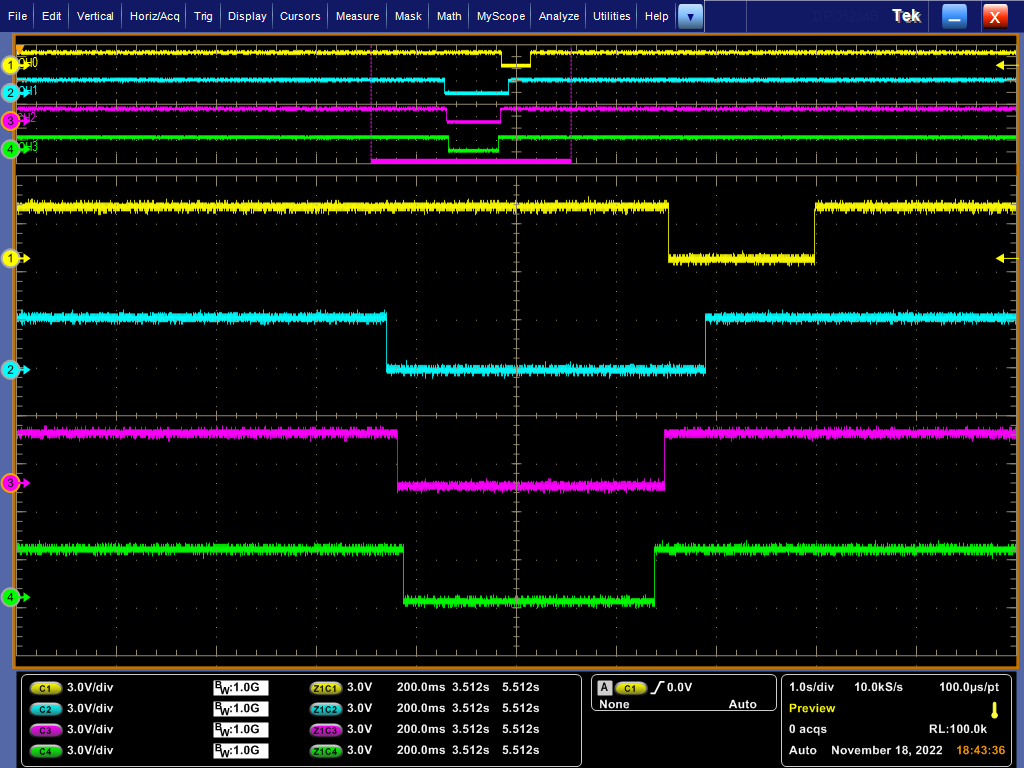The width and height of the screenshot is (1024, 768).
Task: Click the date November 18, 2022
Action: 887,750
